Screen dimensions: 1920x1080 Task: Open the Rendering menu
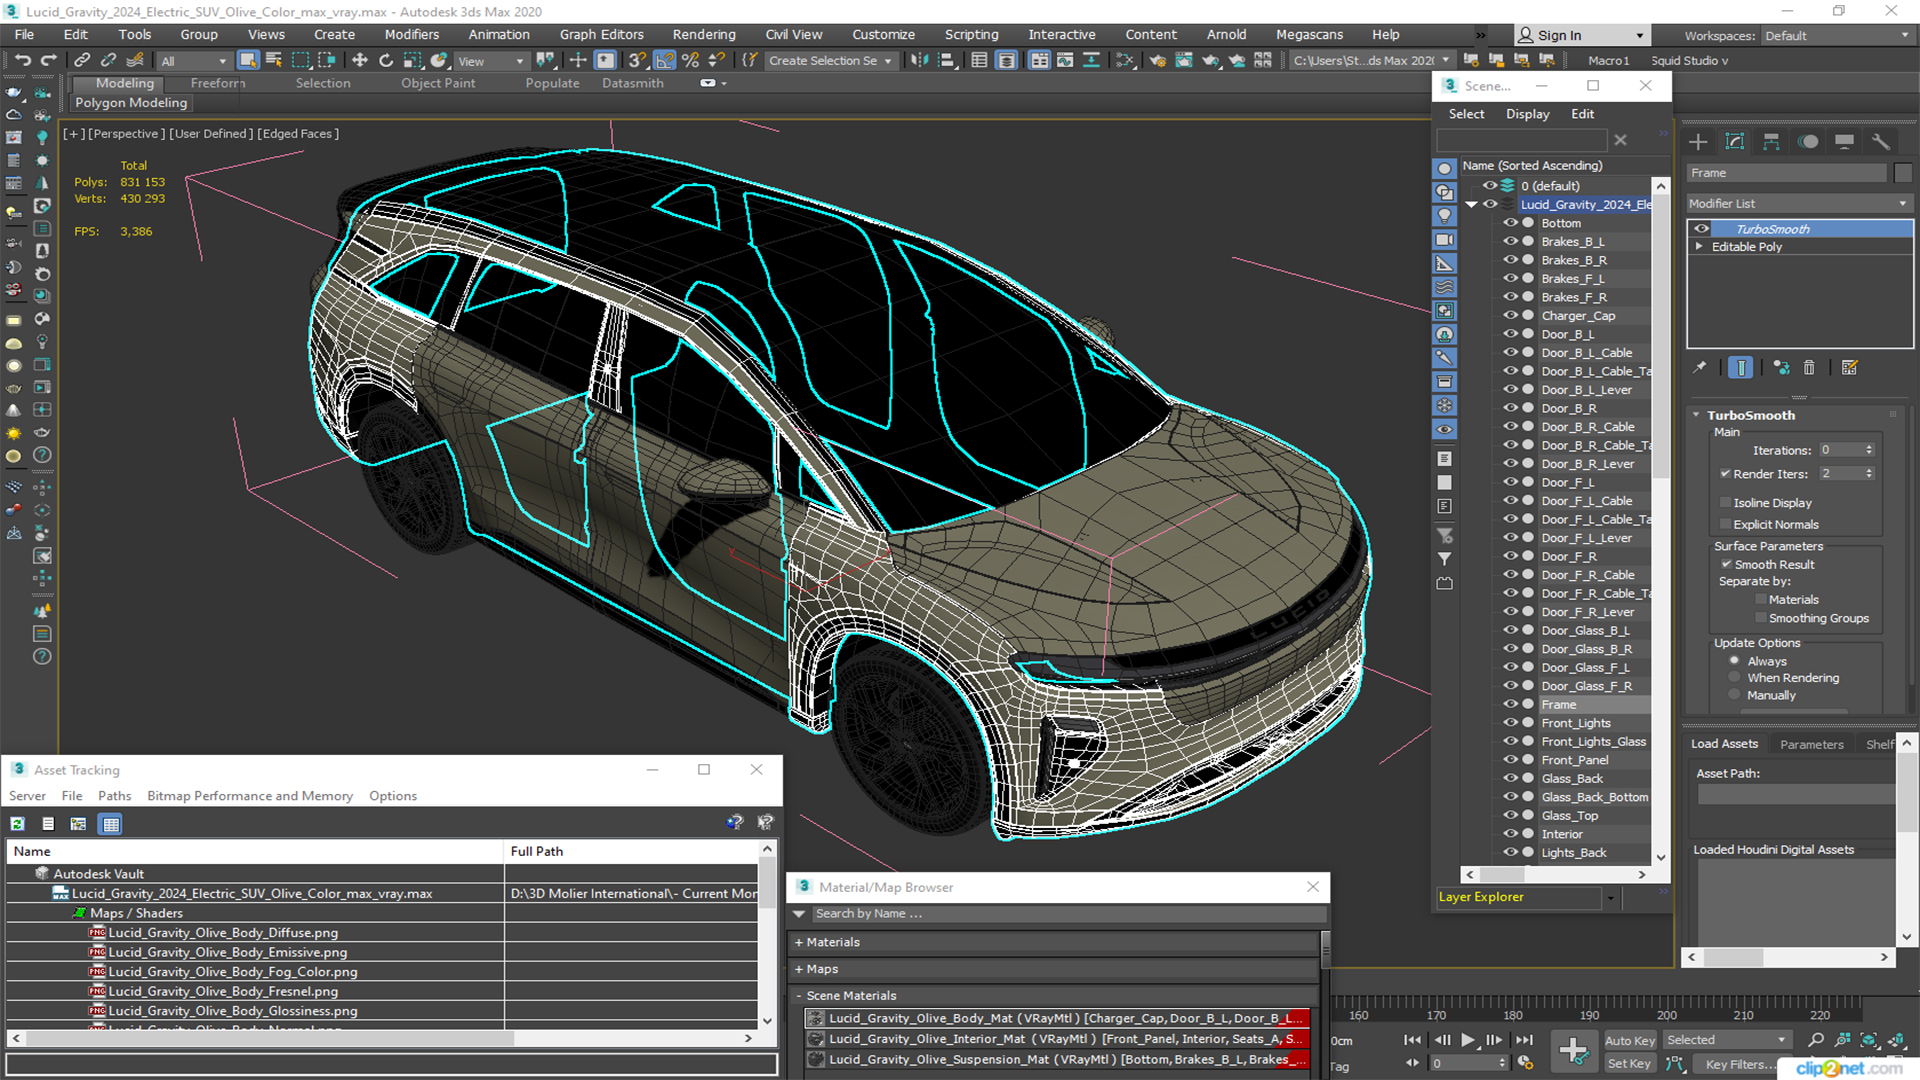point(704,34)
